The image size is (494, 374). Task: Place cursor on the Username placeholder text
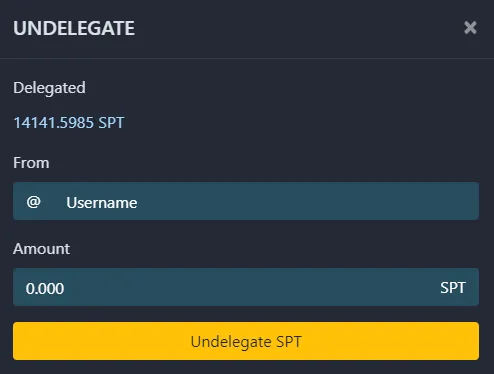point(102,203)
